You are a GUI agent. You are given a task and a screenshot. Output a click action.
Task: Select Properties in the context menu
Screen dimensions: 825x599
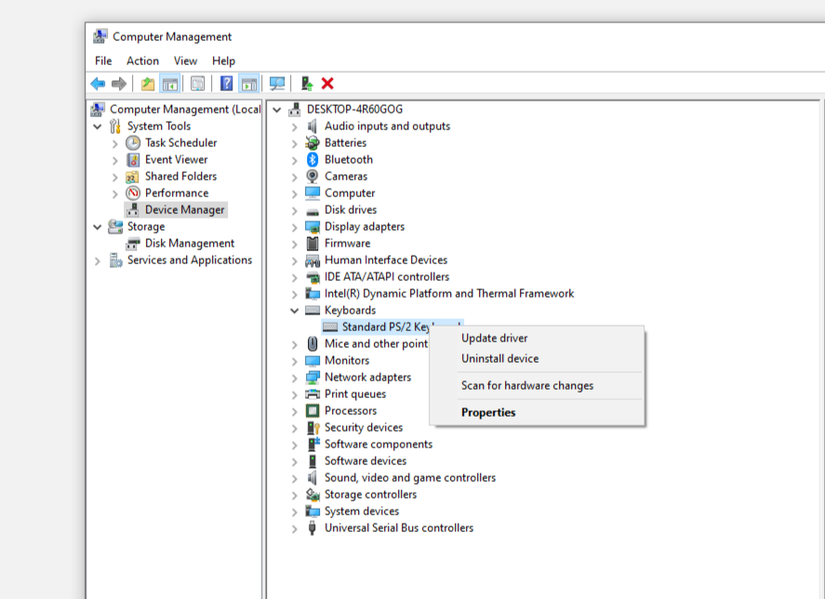pyautogui.click(x=488, y=412)
